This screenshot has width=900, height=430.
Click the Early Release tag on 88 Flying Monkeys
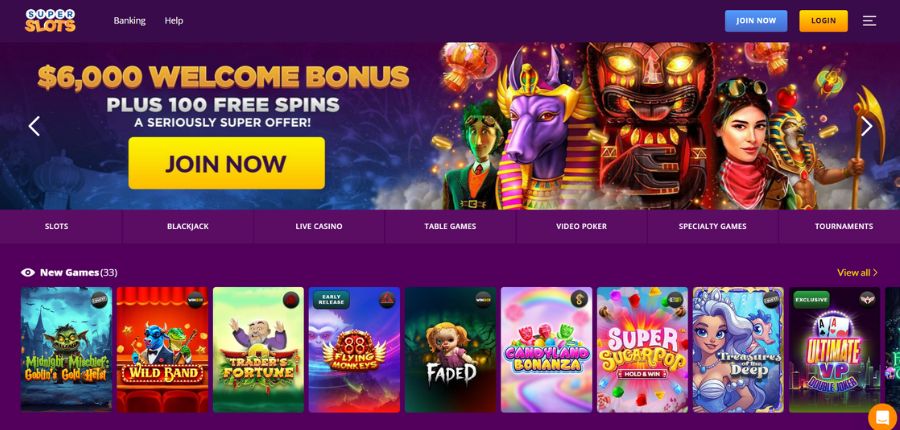331,299
